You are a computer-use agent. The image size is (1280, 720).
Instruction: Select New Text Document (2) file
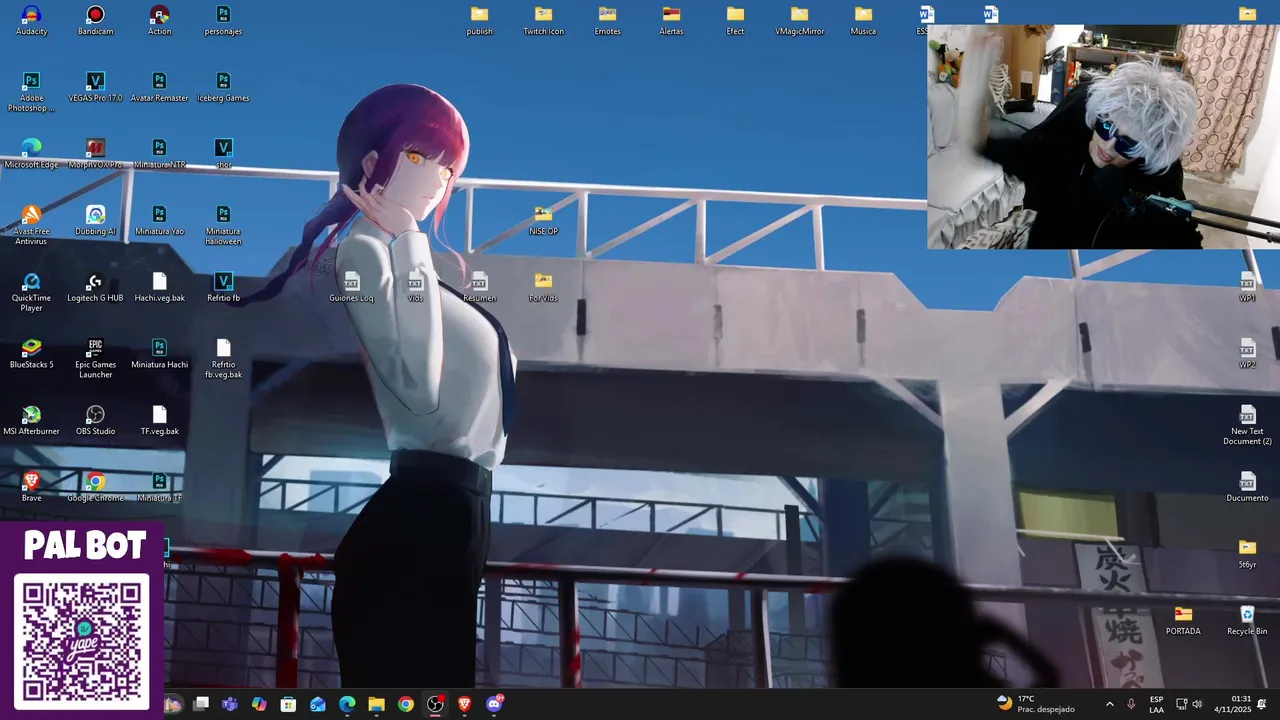1247,425
